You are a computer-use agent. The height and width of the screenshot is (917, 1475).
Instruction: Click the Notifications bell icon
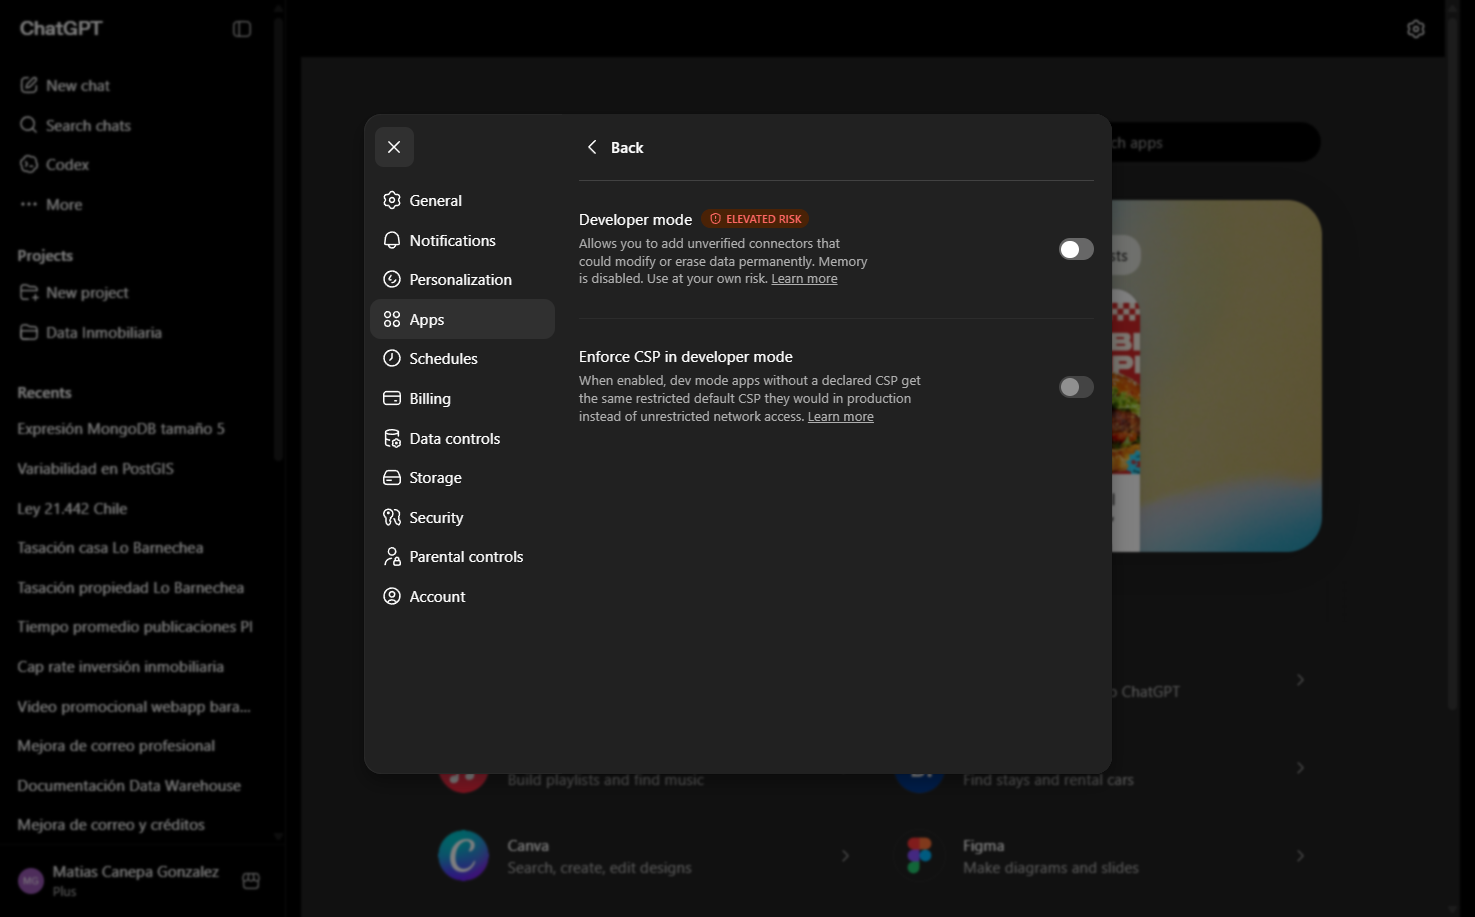392,240
